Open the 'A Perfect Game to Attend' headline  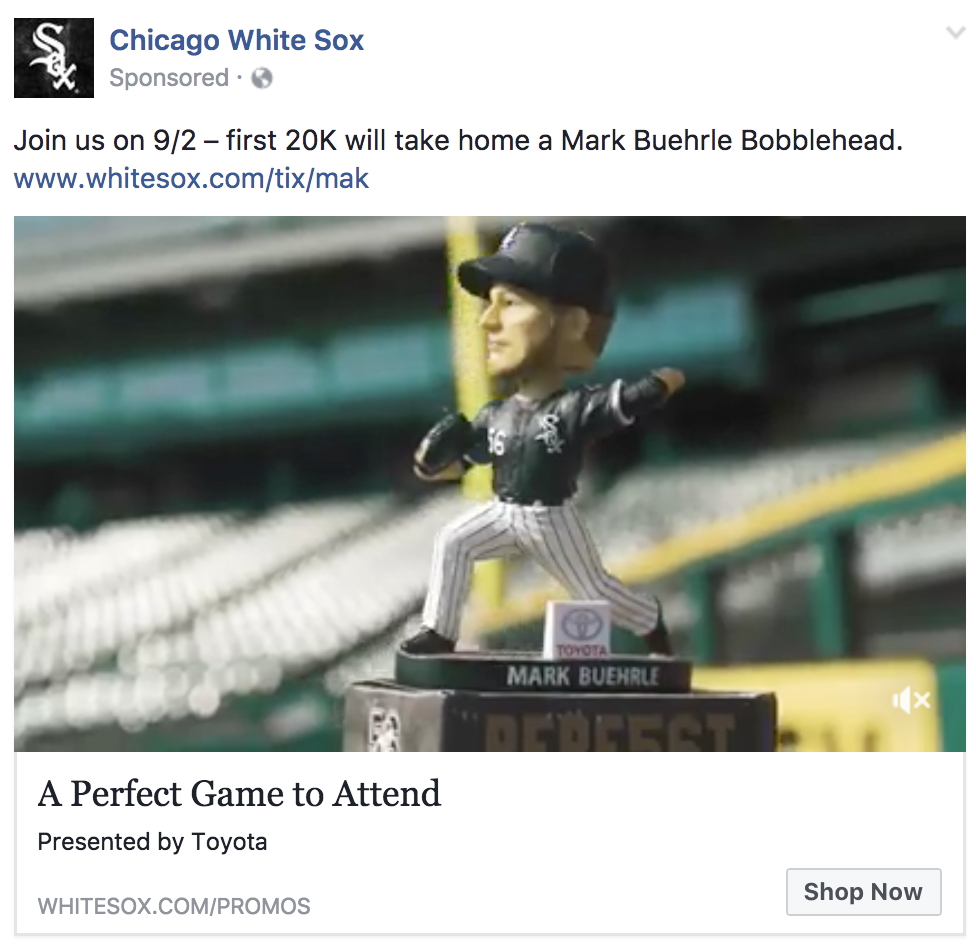click(x=239, y=794)
